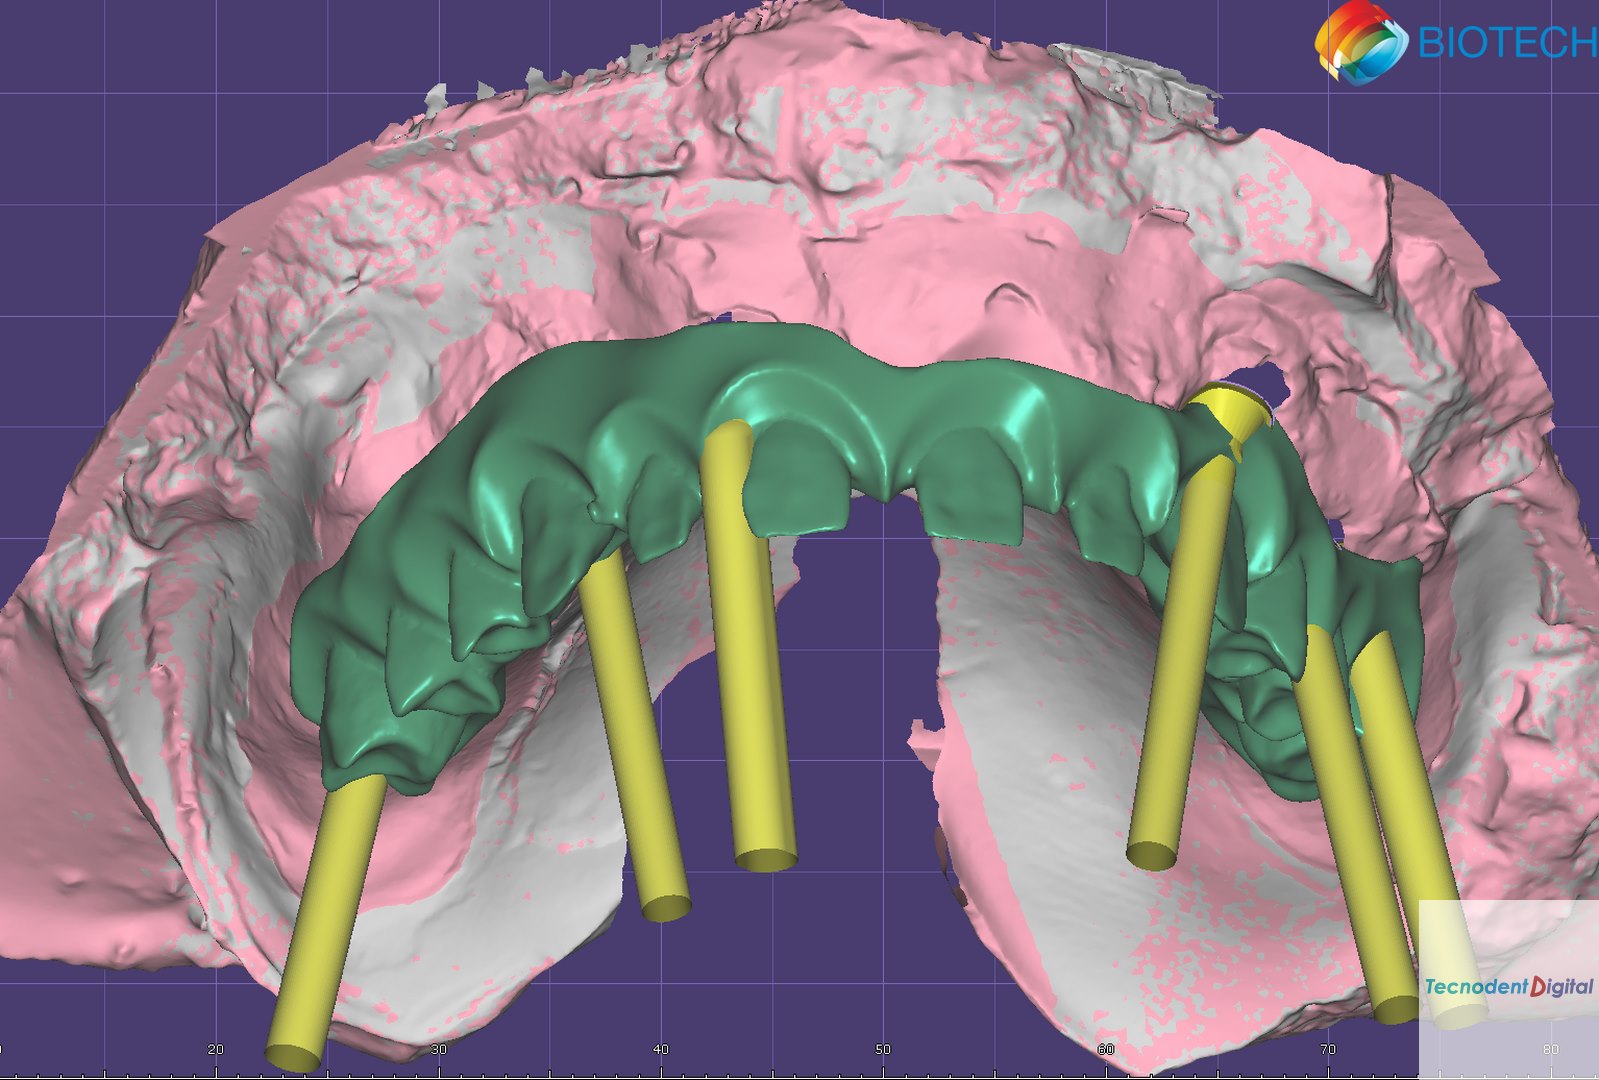Click ruler label "40"

coord(660,1049)
